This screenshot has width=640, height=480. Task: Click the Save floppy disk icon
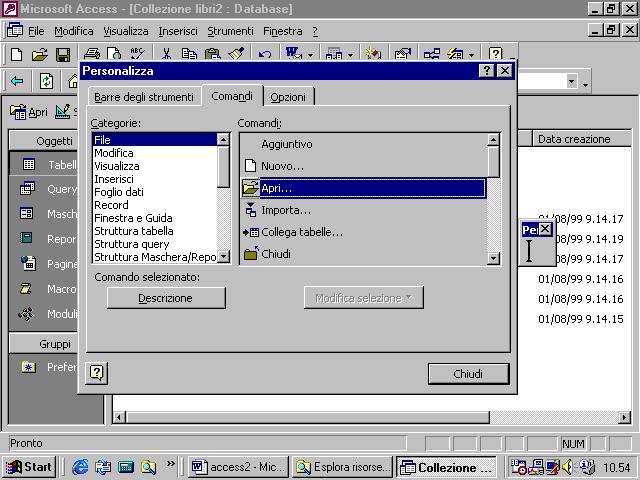pos(63,54)
